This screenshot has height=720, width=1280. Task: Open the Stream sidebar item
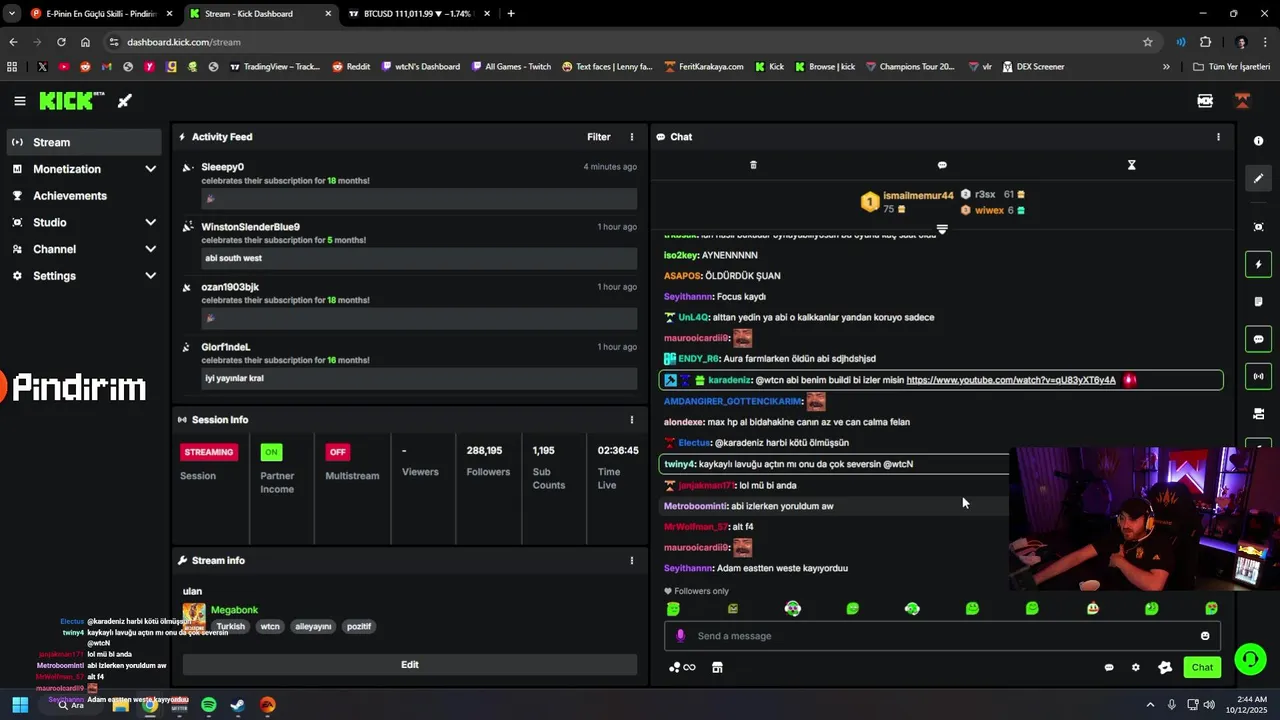84,142
